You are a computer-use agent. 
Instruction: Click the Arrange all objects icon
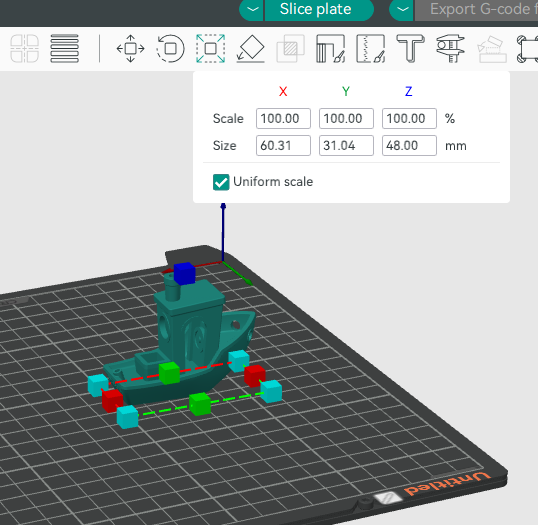pyautogui.click(x=24, y=49)
